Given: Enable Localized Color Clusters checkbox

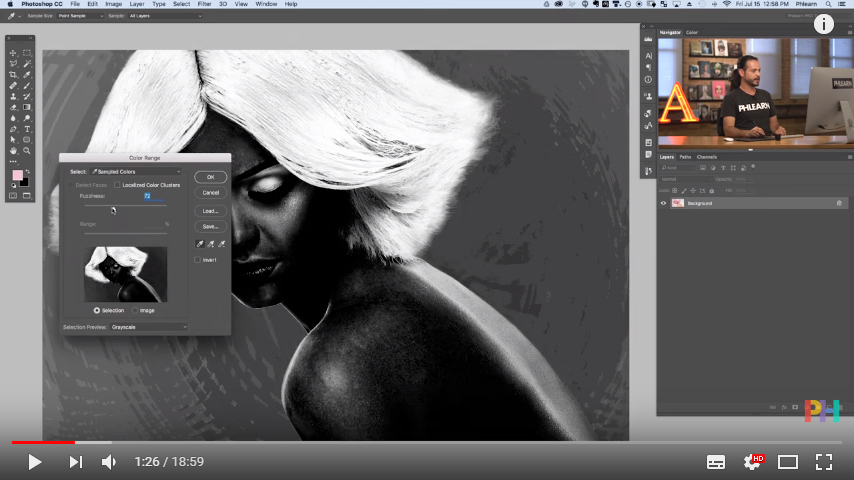Looking at the screenshot, I should [117, 185].
